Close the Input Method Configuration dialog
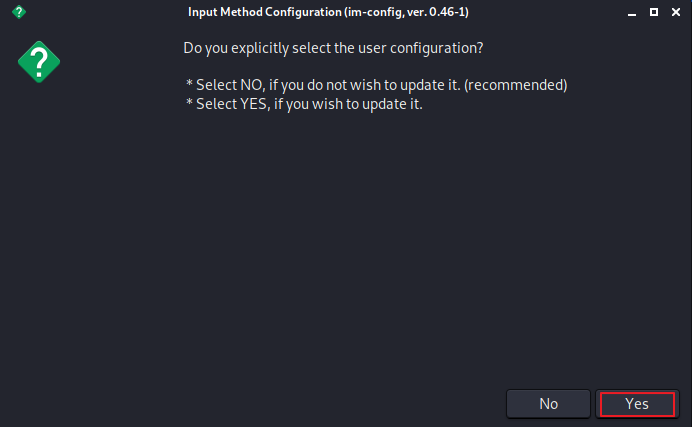Viewport: 692px width, 427px height. pos(674,12)
